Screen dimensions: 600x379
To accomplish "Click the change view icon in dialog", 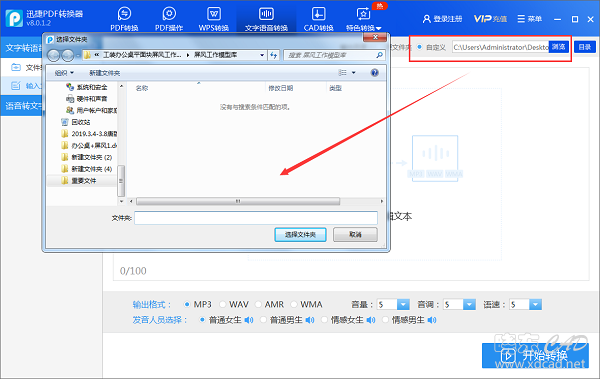I will [x=342, y=73].
